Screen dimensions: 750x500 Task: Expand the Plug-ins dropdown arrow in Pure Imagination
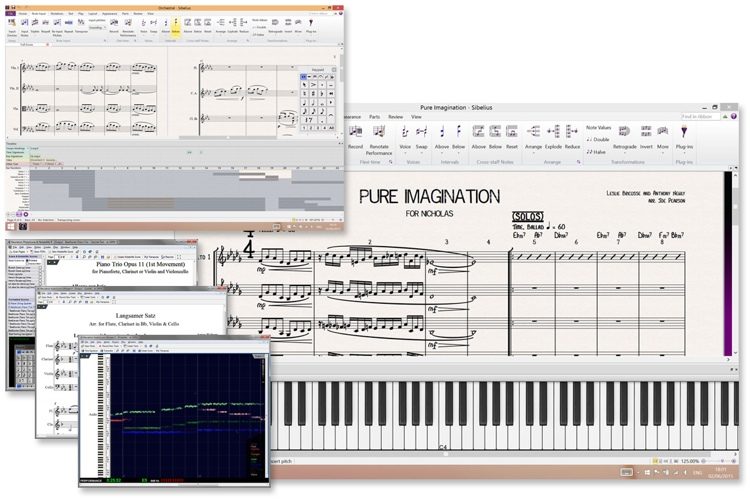pos(684,153)
